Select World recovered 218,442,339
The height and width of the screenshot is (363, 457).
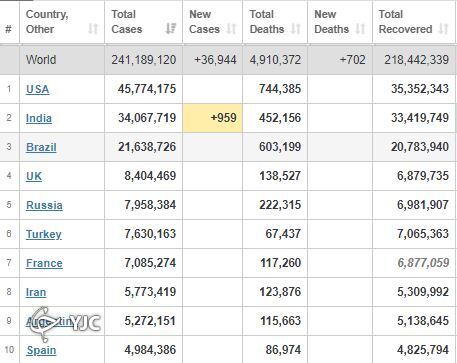pos(416,60)
